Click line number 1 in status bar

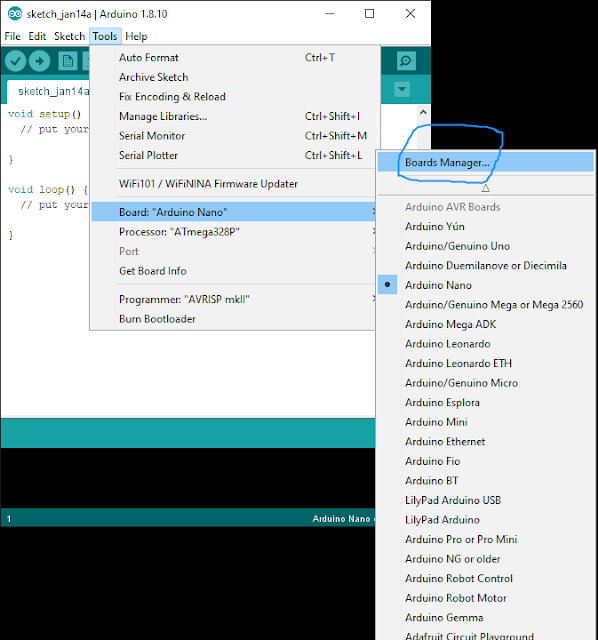[9, 519]
